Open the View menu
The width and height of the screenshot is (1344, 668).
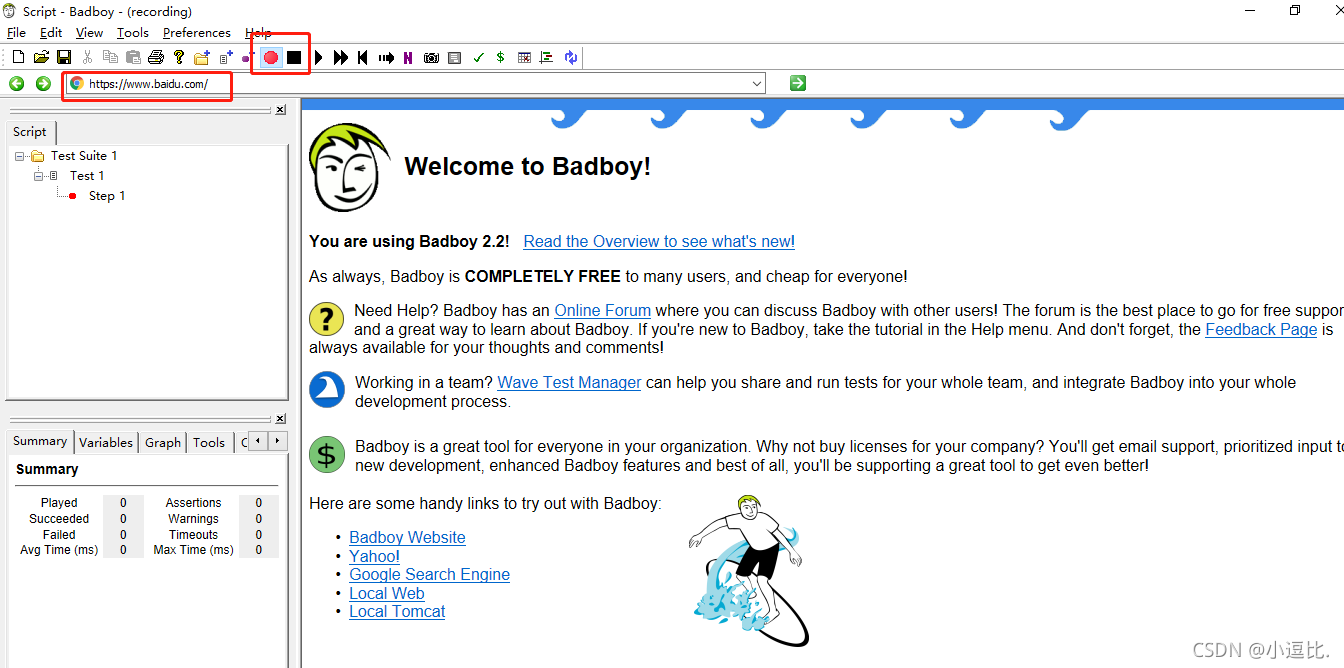89,33
